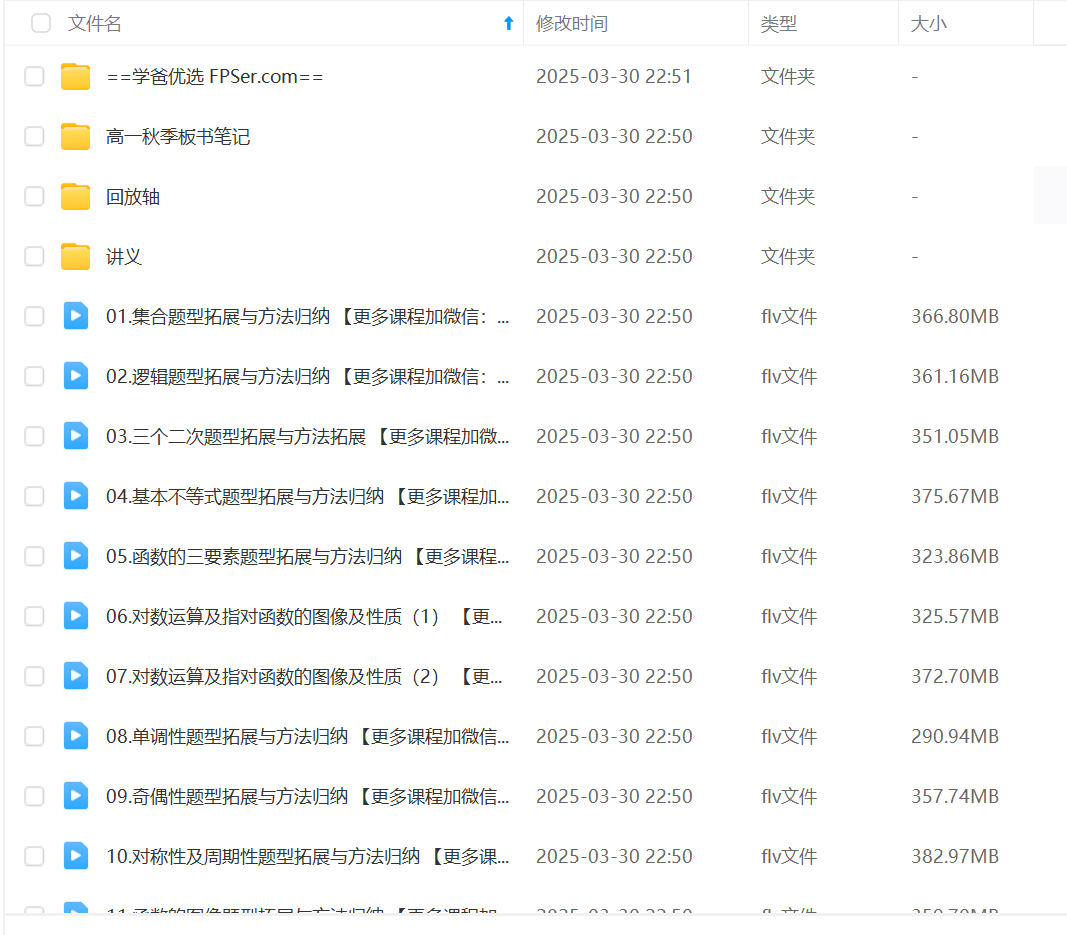Click the size value 366.80MB
This screenshot has width=1067, height=935.
(x=955, y=316)
